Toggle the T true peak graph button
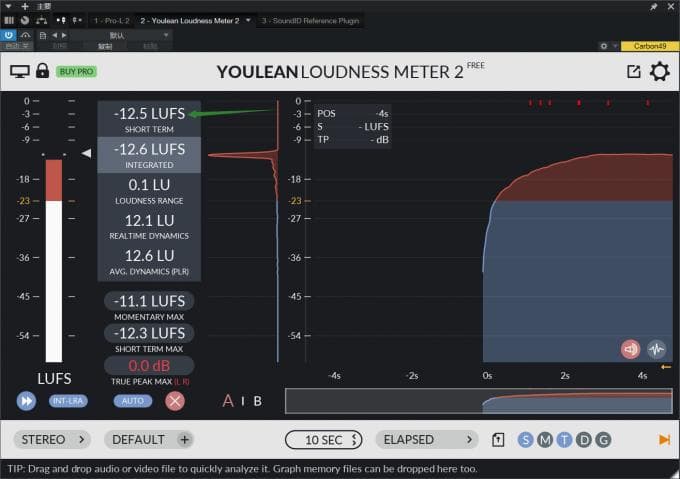The image size is (680, 479). [x=564, y=440]
